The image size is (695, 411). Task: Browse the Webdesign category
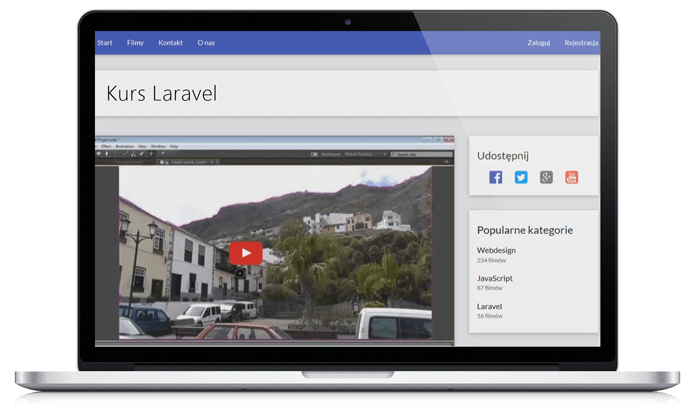[497, 250]
